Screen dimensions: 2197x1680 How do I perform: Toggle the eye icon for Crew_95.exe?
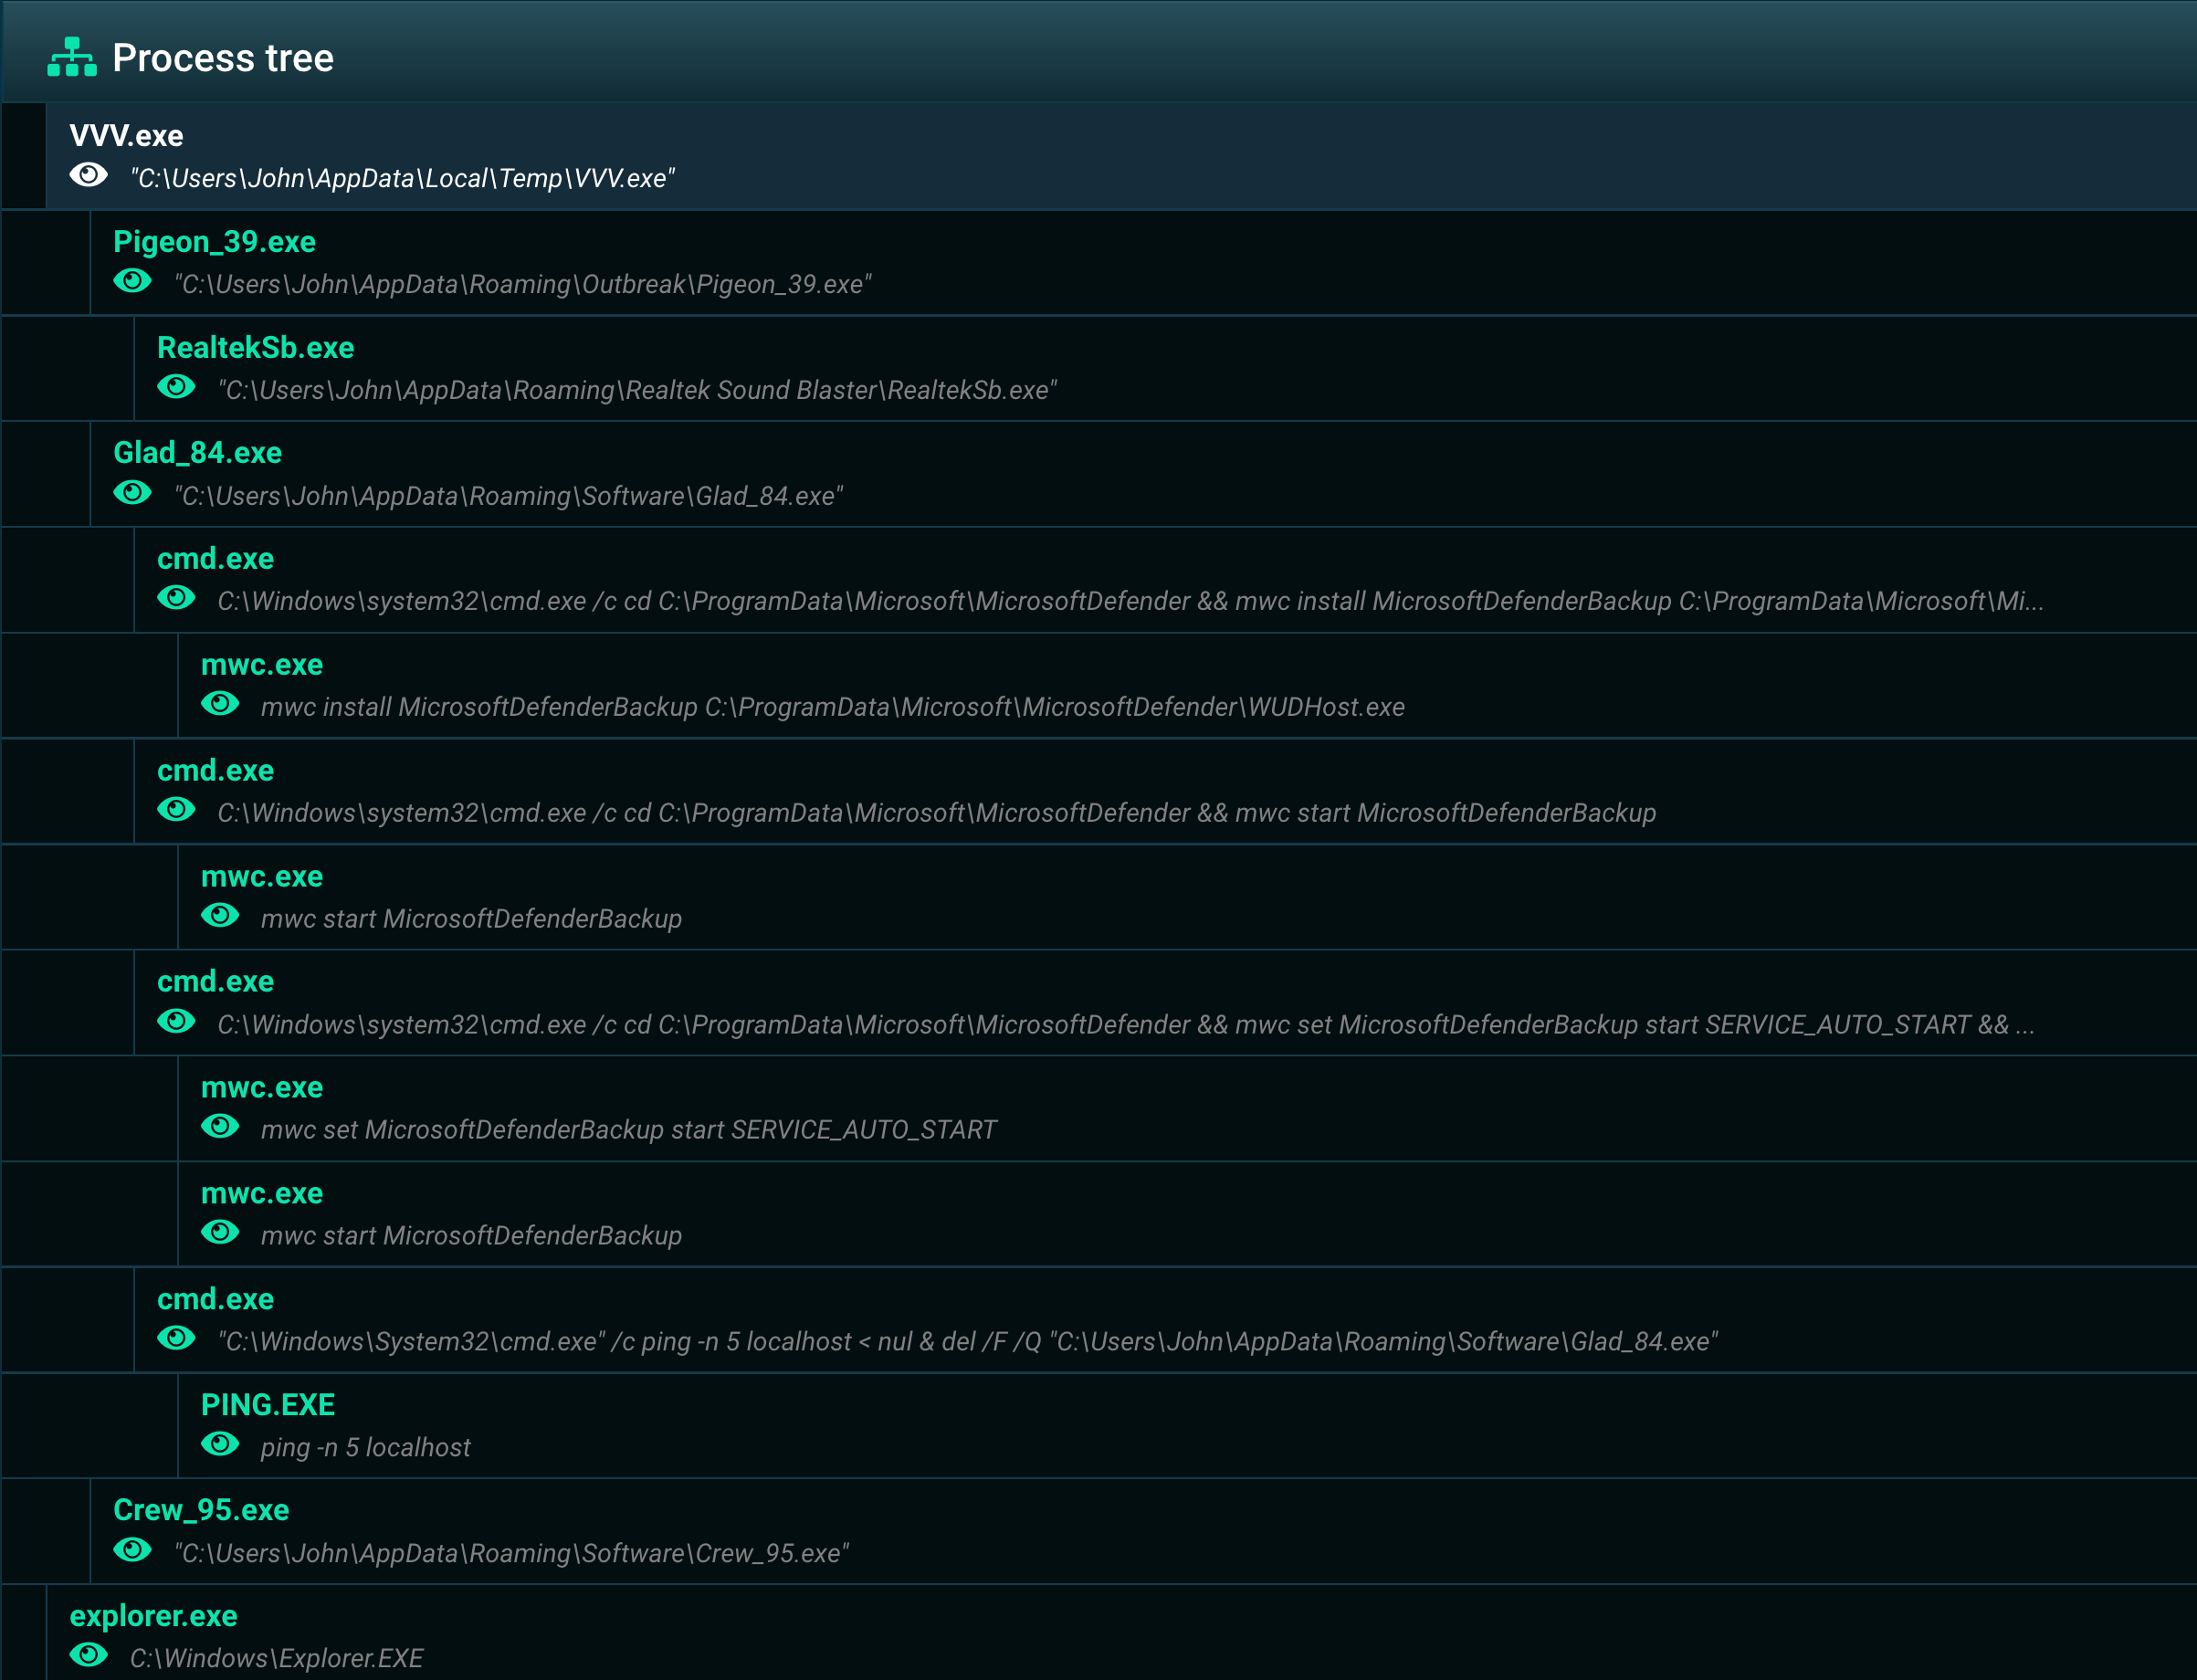coord(133,1550)
